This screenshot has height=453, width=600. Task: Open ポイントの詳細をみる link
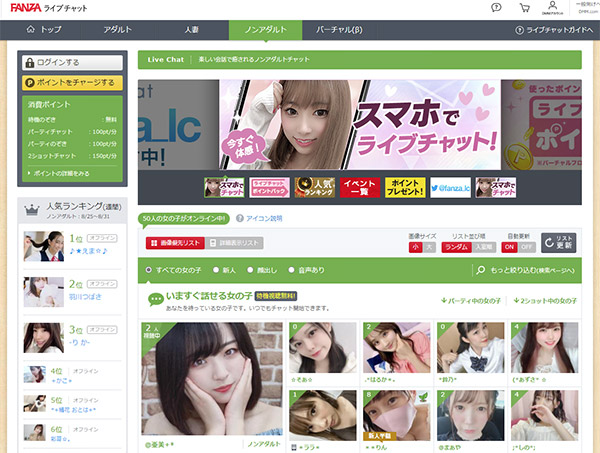coord(59,173)
